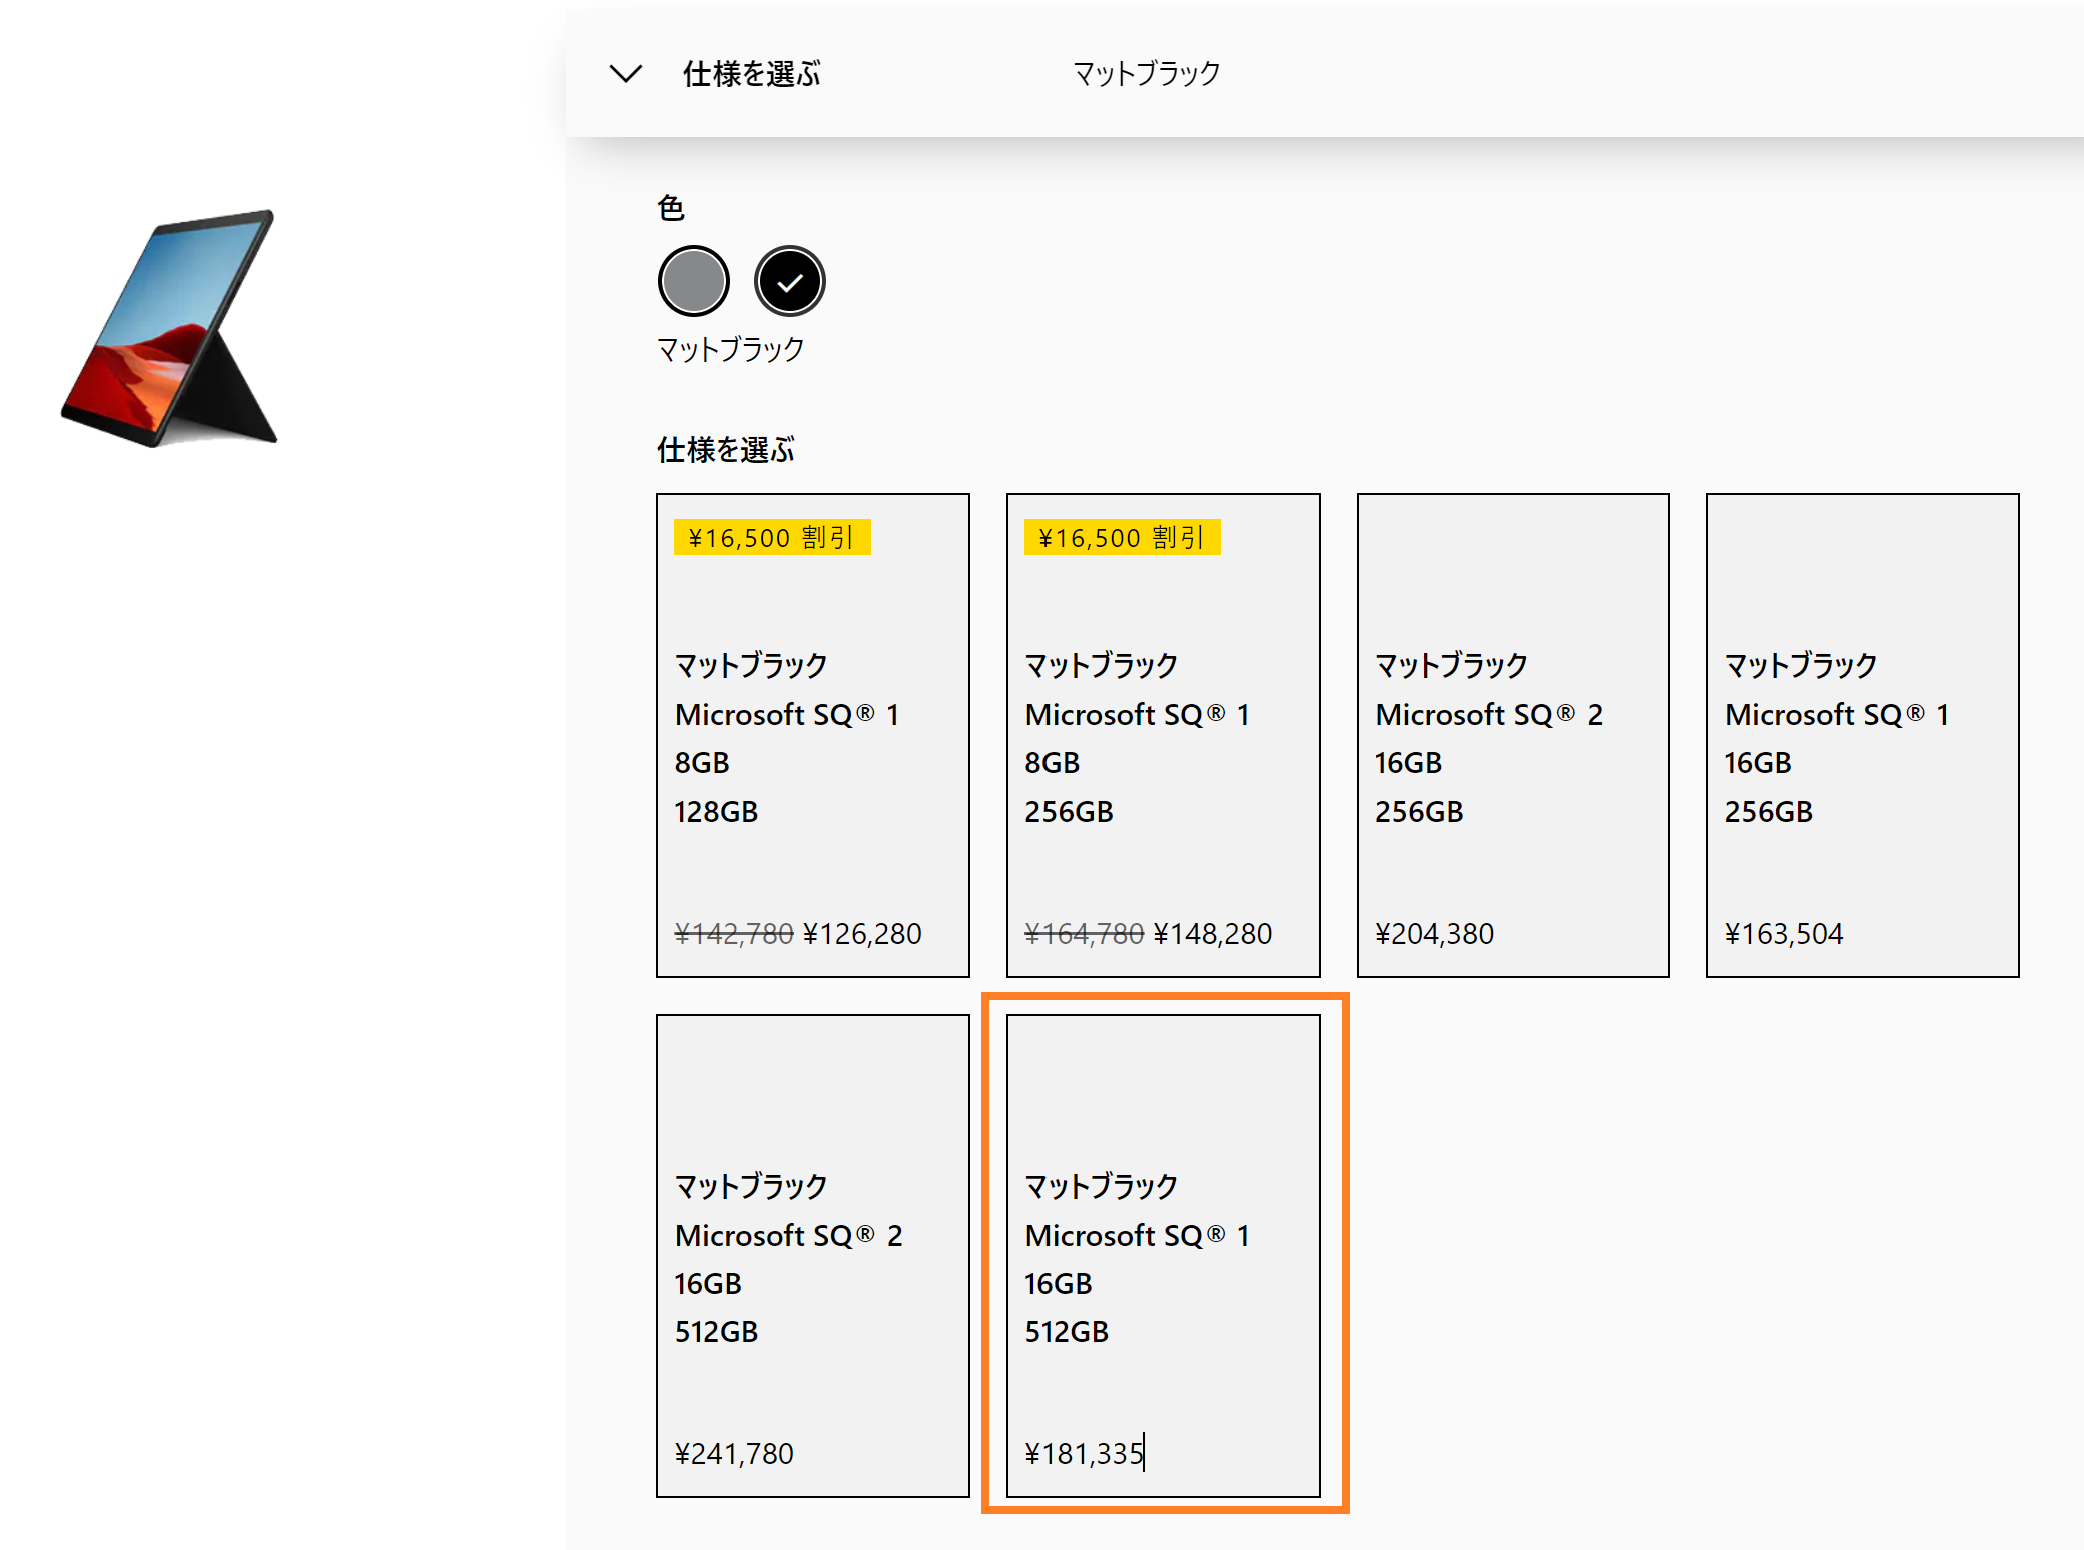2084x1550 pixels.
Task: Click the 仕様を選ぶ header title
Action: point(751,74)
